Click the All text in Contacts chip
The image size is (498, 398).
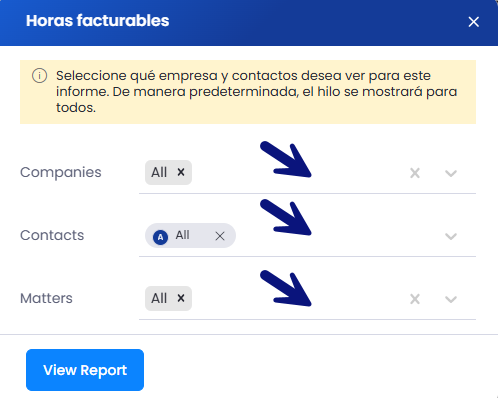183,235
